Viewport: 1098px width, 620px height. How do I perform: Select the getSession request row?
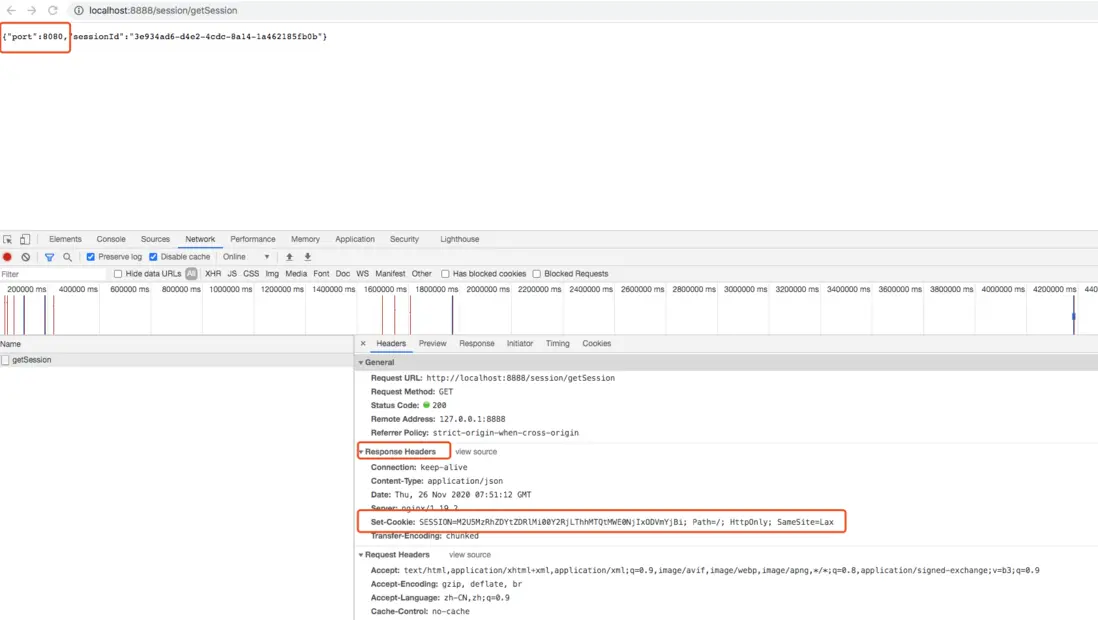point(176,360)
